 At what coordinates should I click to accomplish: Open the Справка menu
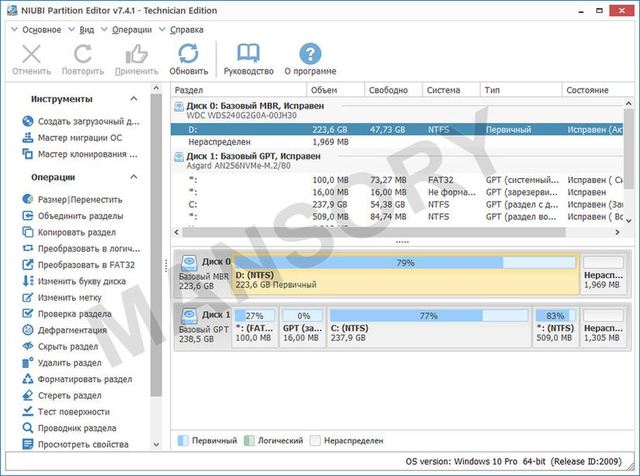click(187, 30)
